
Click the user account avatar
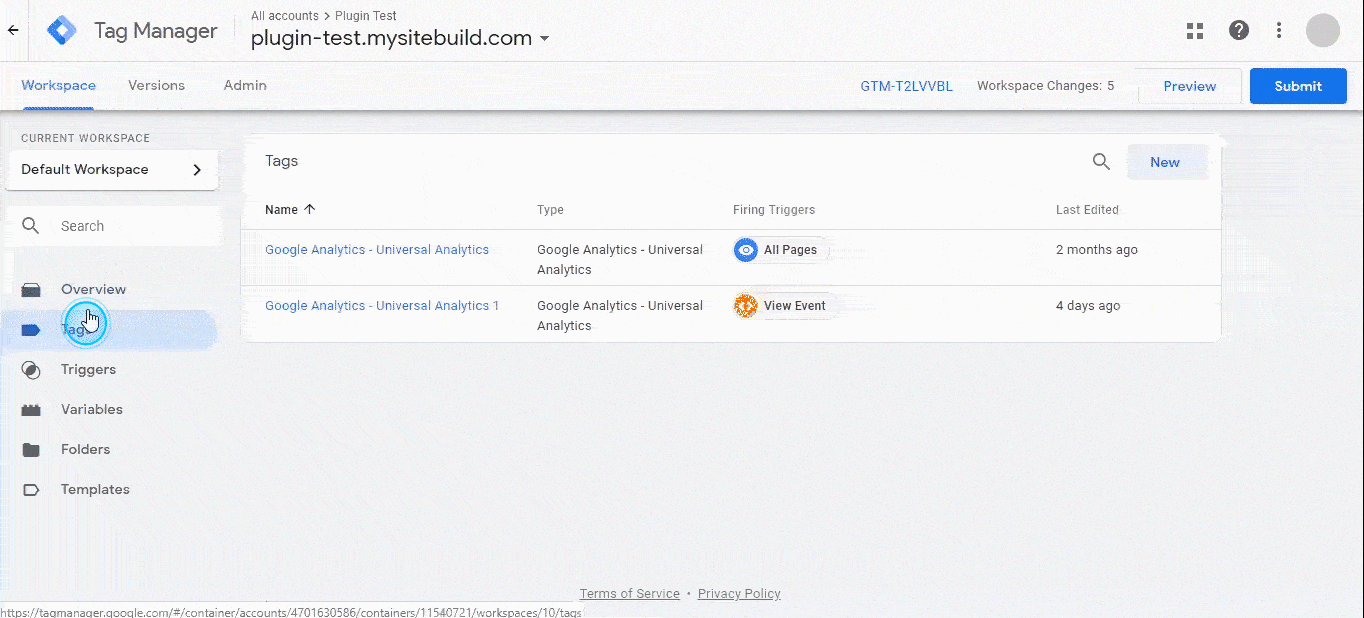click(1322, 30)
